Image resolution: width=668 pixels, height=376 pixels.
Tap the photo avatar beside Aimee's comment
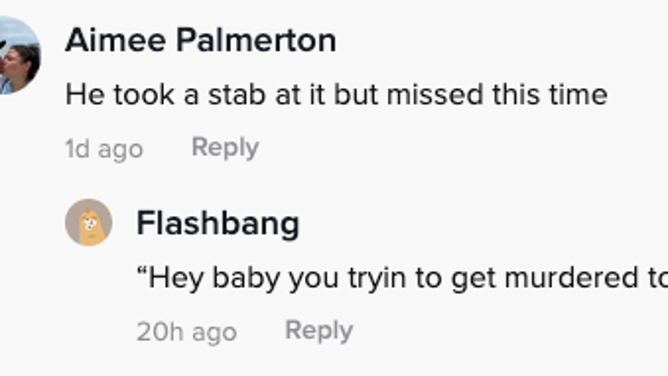(x=20, y=55)
